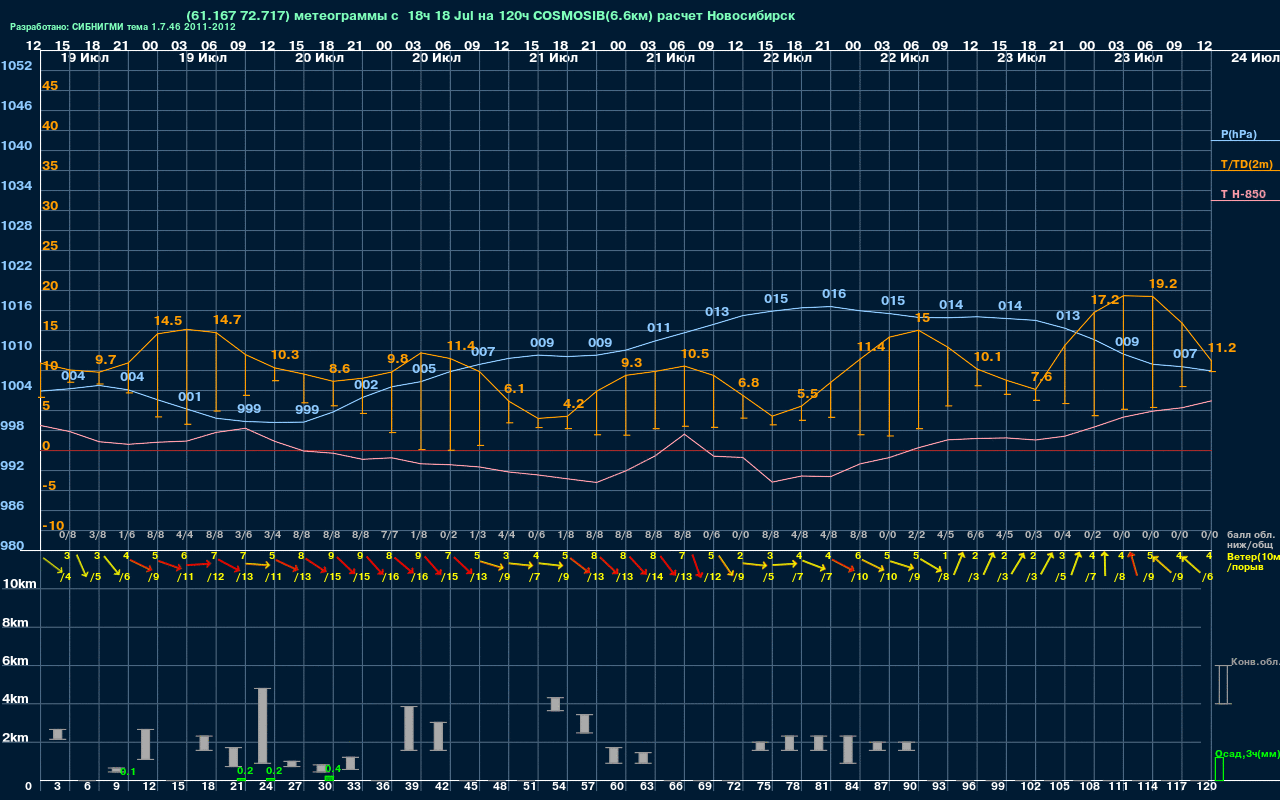This screenshot has width=1280, height=800.
Task: Click the 6km altitude axis label
Action: pos(15,662)
